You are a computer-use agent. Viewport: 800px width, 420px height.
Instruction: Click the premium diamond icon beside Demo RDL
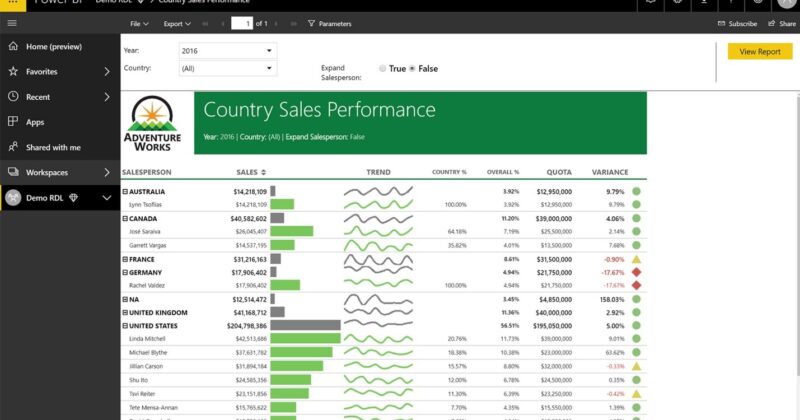coord(73,197)
